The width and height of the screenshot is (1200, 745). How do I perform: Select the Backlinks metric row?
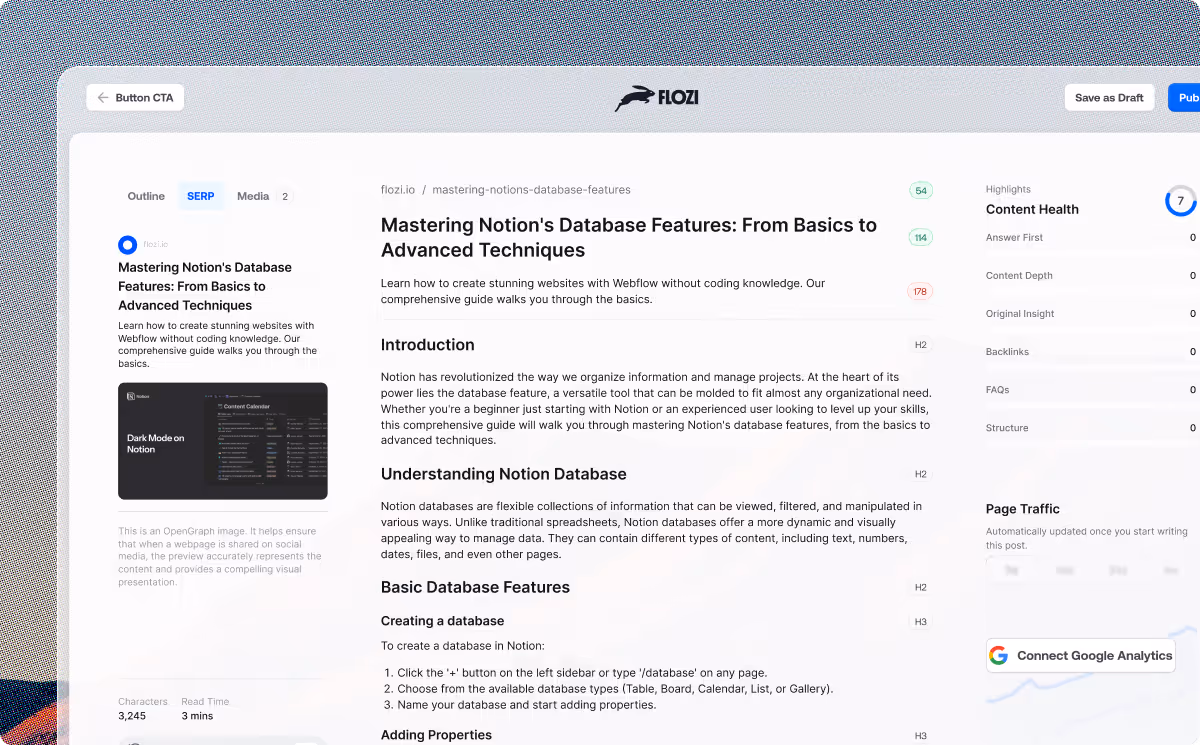1091,352
